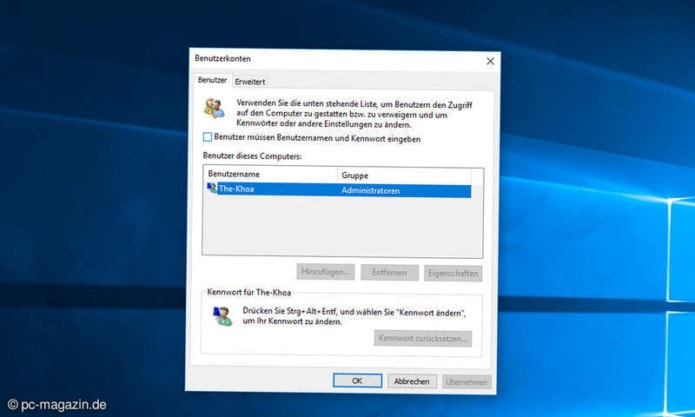Viewport: 695px width, 417px height.
Task: Click the users icon beside the description text
Action: click(214, 108)
